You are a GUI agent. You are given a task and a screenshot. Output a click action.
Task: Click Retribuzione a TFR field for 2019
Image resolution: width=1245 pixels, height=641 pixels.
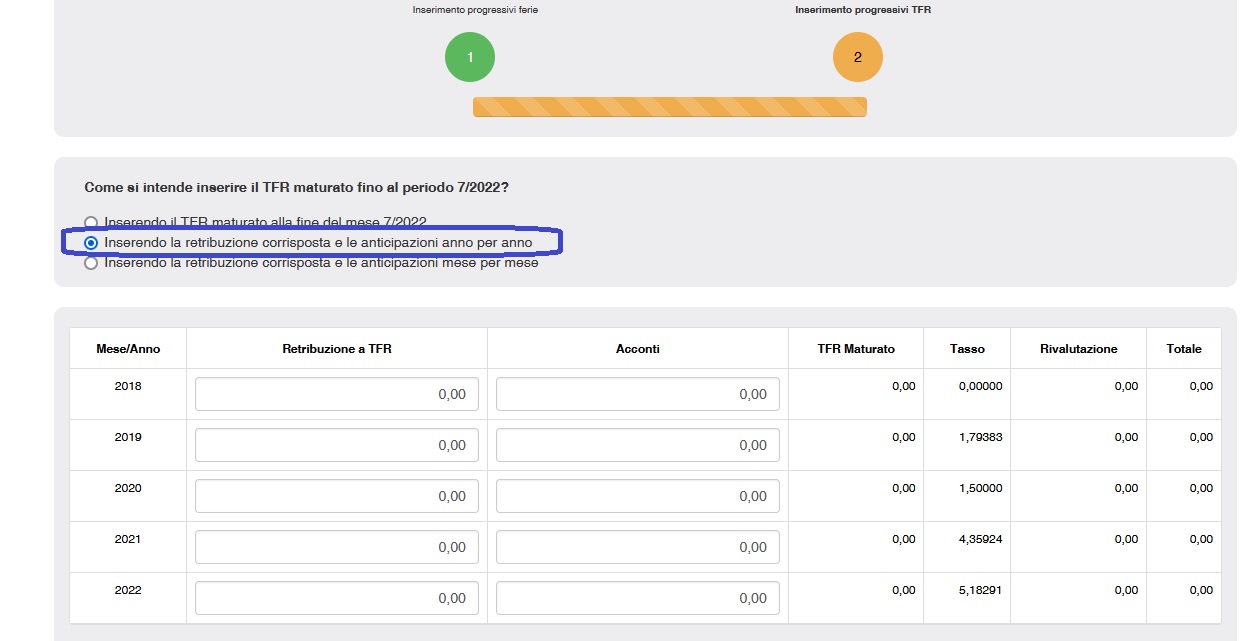tap(337, 445)
